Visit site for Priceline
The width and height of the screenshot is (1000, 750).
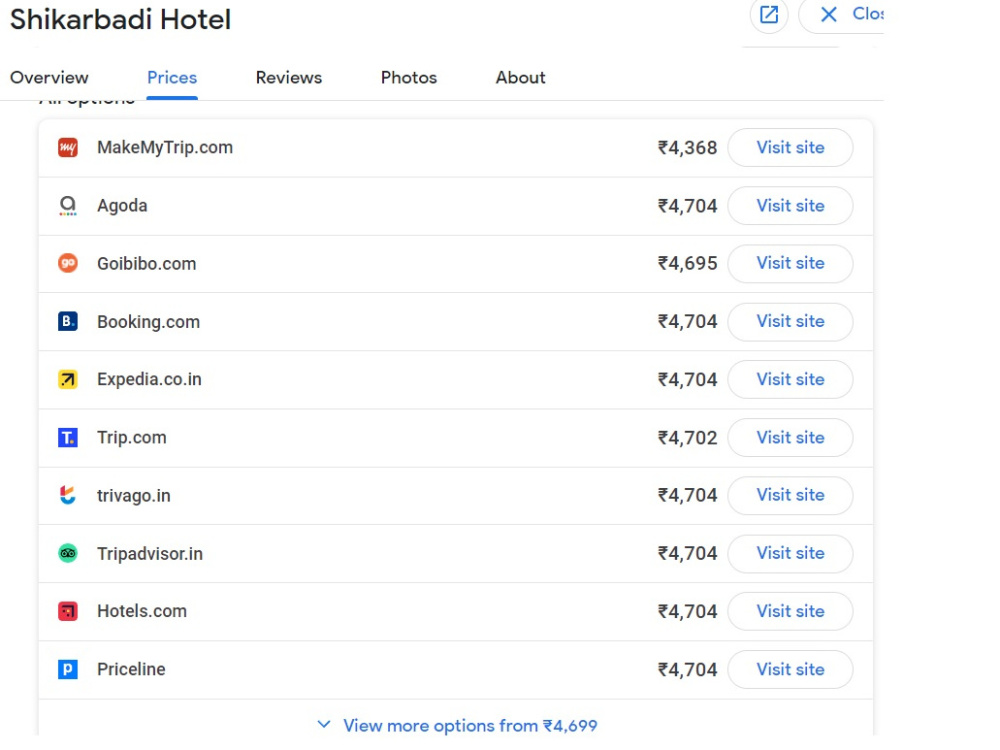click(x=790, y=670)
